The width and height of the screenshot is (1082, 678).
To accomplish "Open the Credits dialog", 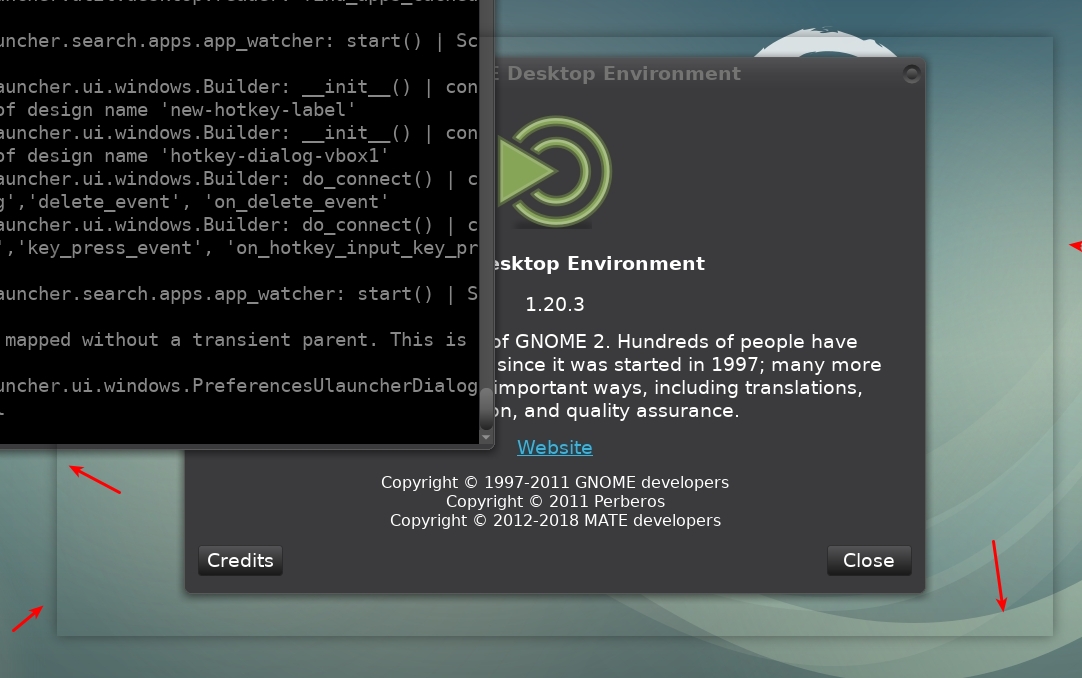I will [240, 560].
